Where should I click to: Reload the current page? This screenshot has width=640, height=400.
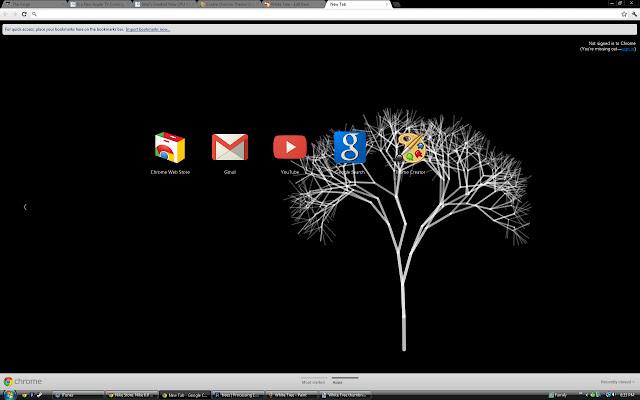[24, 14]
